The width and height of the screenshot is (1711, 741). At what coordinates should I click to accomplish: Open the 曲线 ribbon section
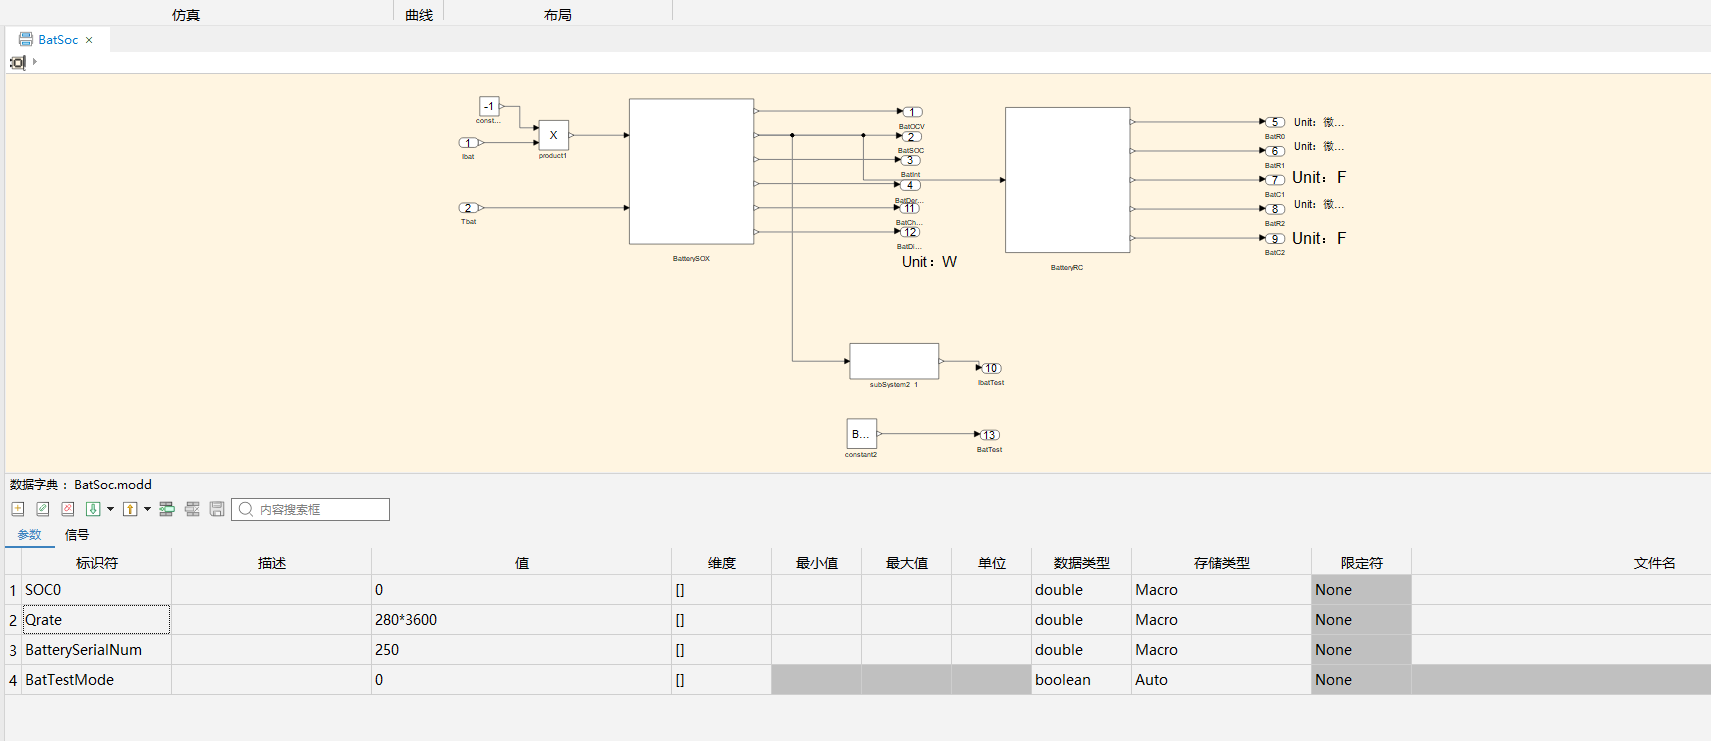click(x=419, y=15)
